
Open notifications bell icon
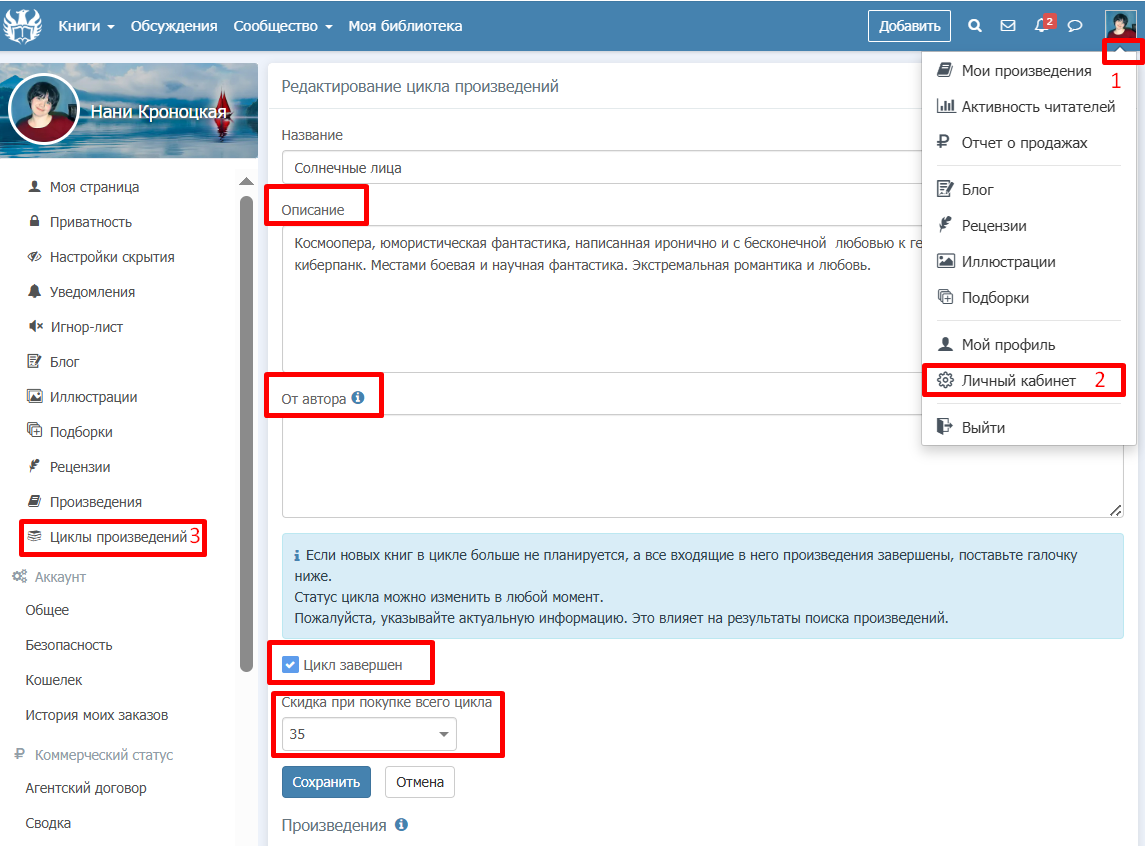(1042, 26)
